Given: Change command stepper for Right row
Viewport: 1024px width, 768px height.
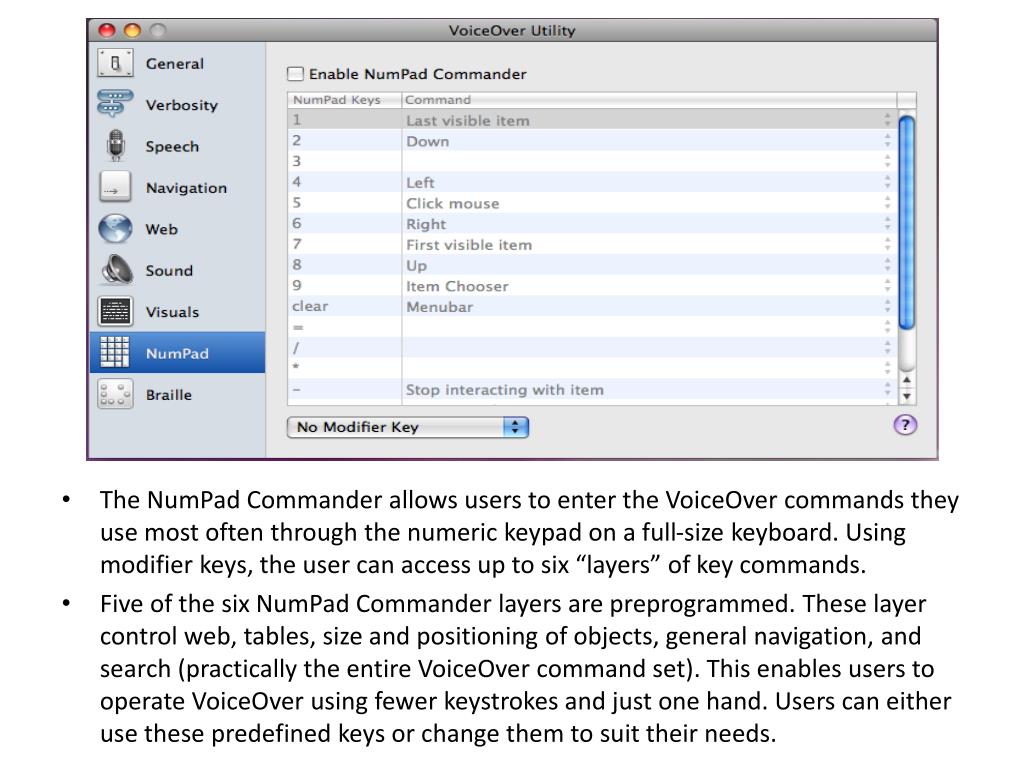Looking at the screenshot, I should (887, 223).
